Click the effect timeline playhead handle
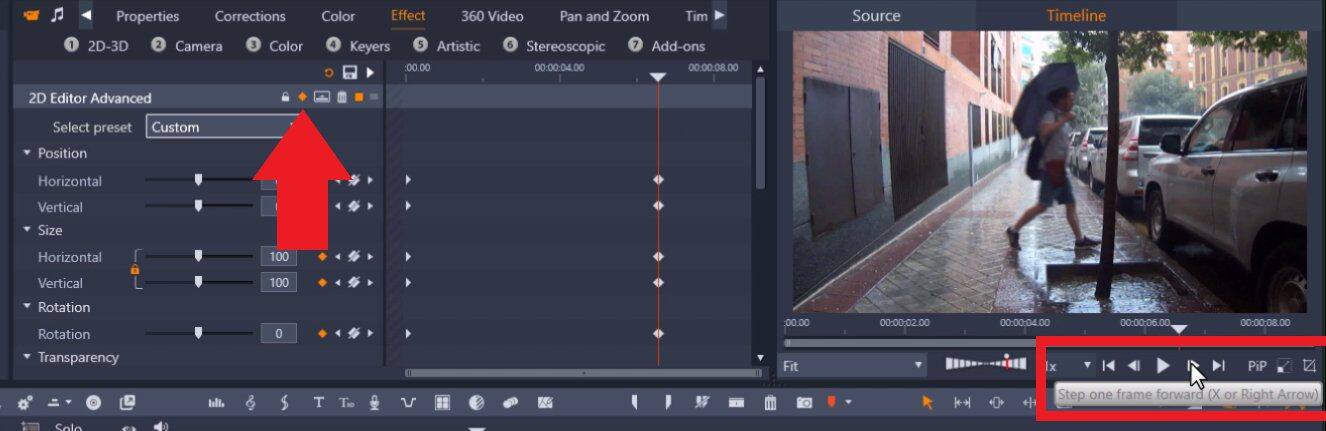 [x=657, y=77]
